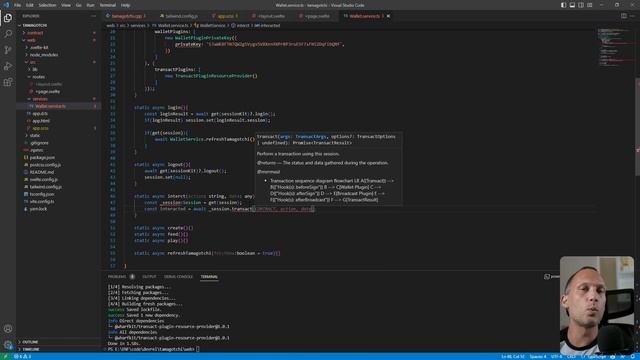Close the WalletService.ts tab

(388, 16)
